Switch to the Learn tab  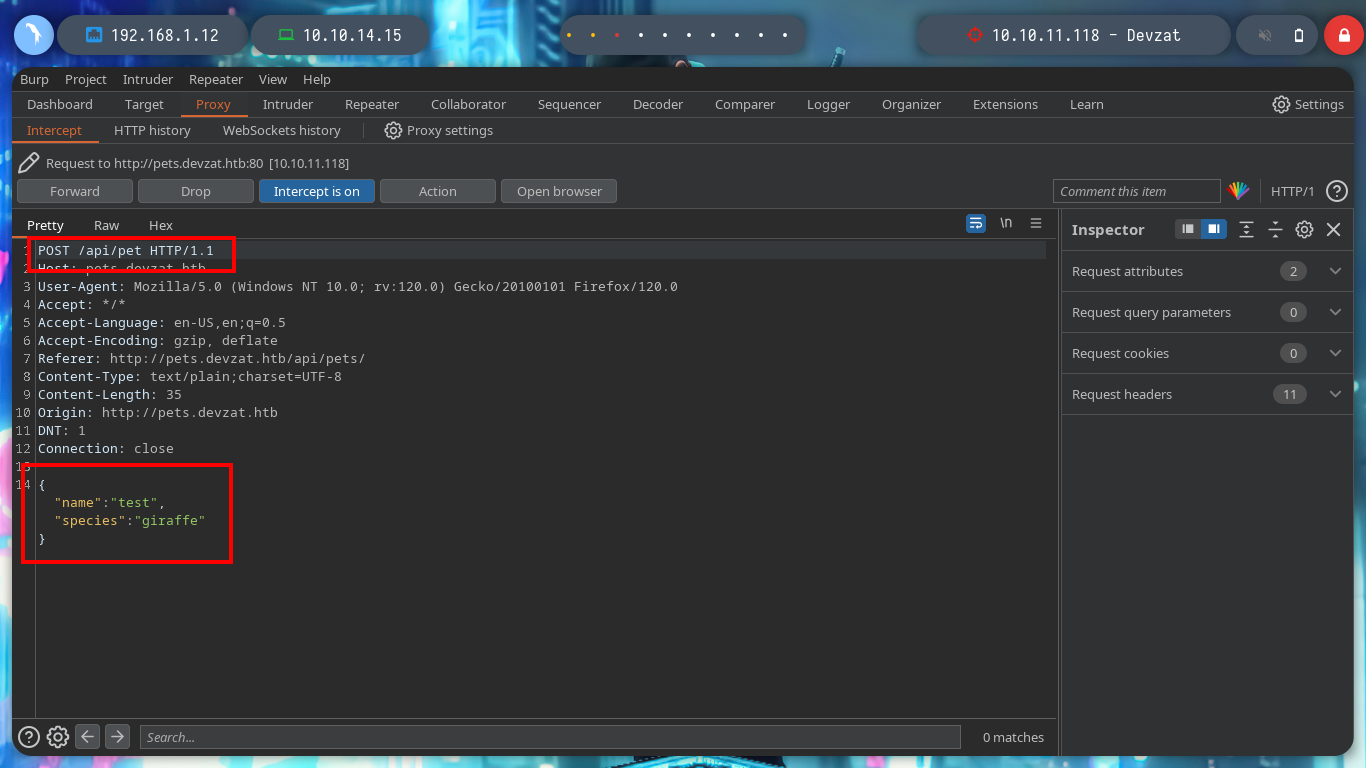click(1087, 104)
